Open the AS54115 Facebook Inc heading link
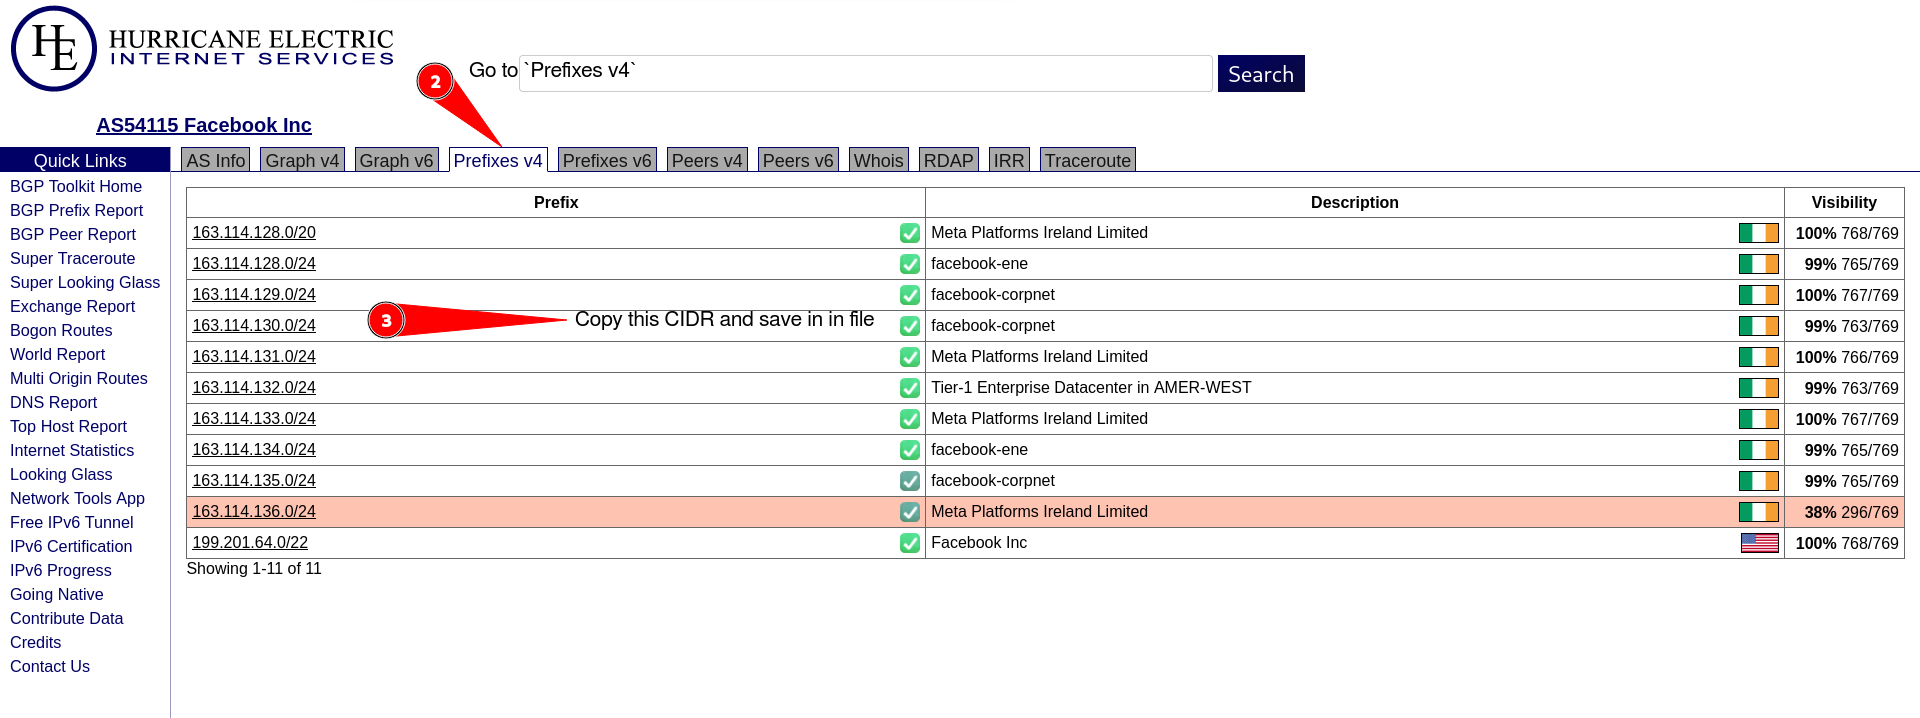 pos(204,125)
